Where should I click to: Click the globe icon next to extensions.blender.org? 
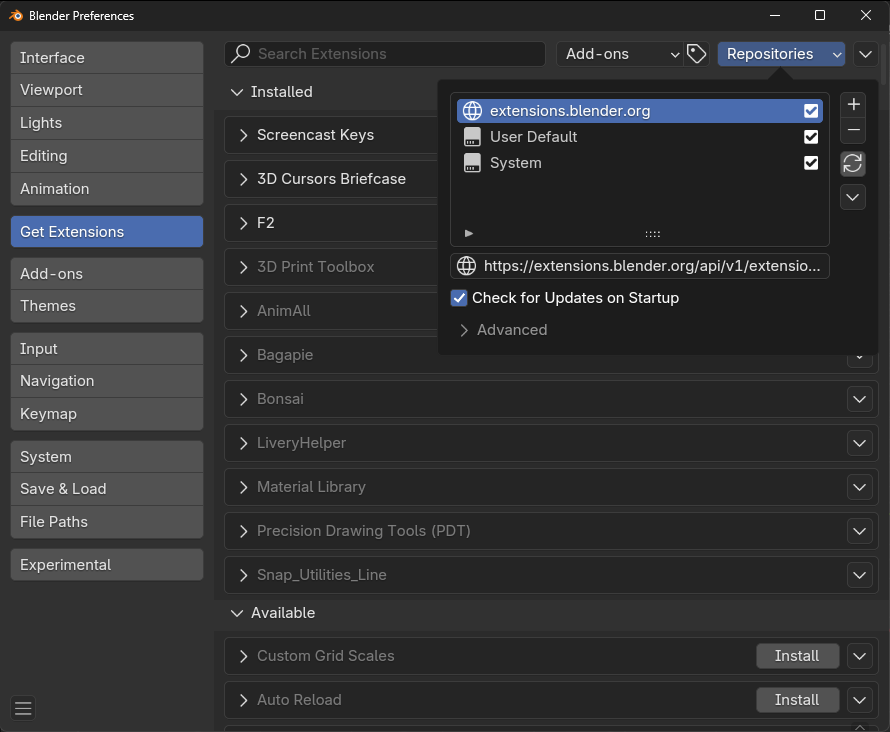(x=472, y=111)
